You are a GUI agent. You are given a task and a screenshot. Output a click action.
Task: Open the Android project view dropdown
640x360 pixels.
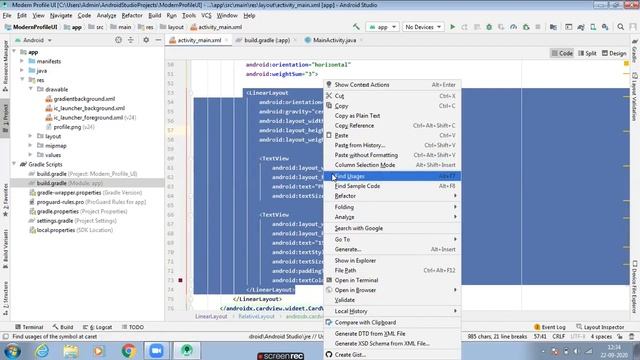(33, 40)
